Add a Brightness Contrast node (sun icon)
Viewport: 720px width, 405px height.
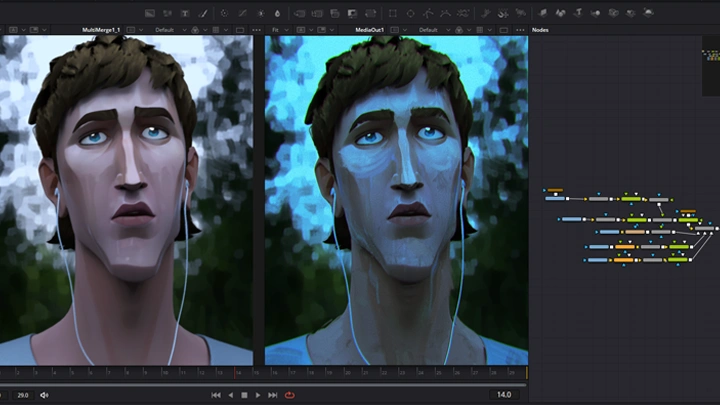261,13
